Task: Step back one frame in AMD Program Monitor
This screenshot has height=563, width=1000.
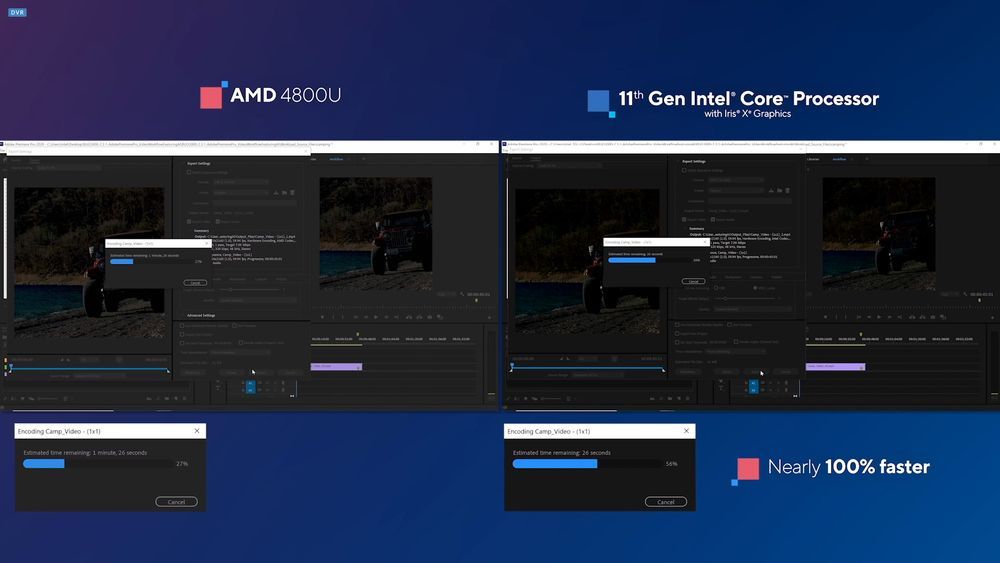Action: click(366, 317)
